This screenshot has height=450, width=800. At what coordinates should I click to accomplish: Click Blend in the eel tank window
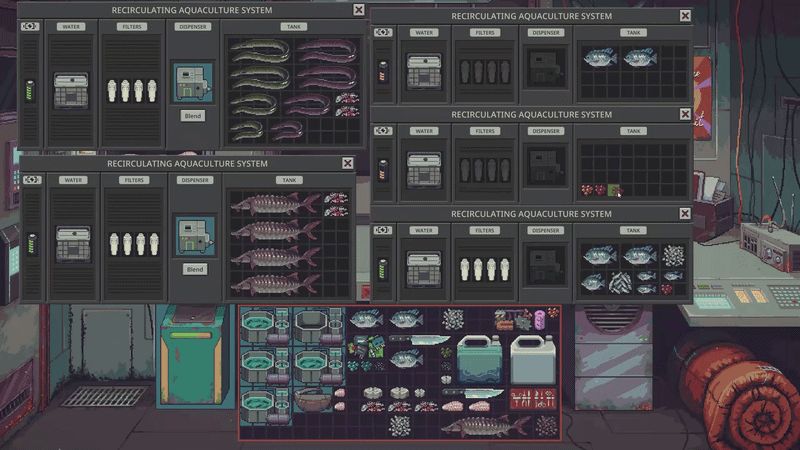coord(193,116)
